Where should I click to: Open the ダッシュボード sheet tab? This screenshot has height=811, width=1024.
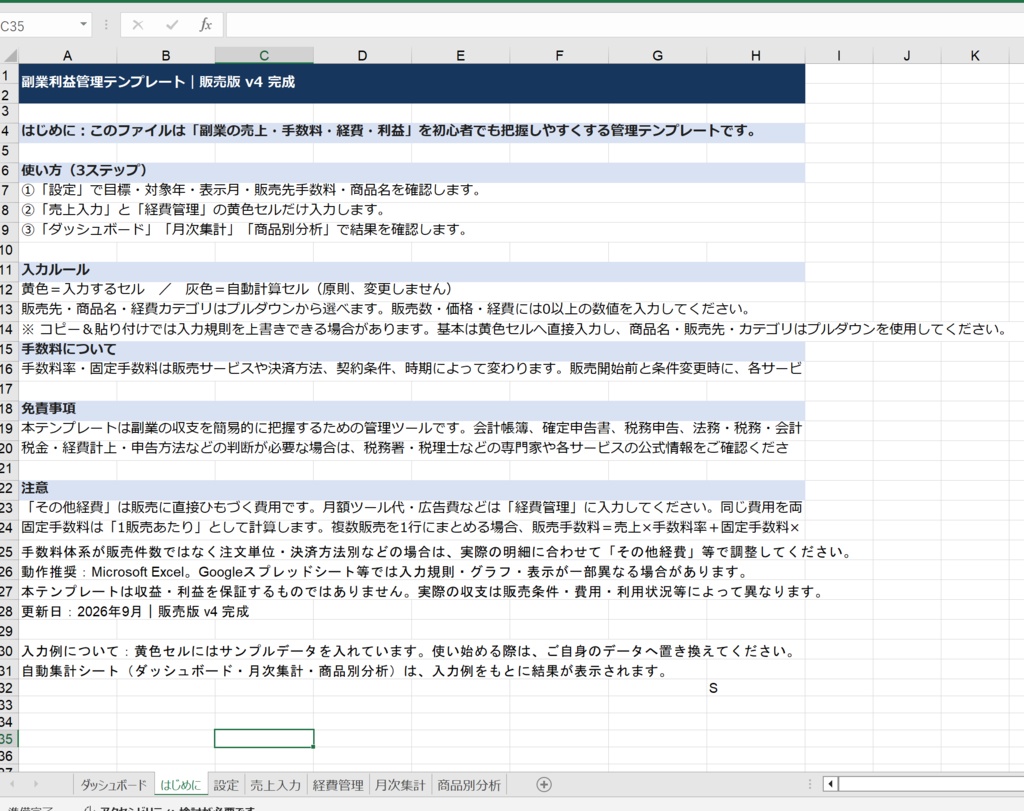tap(114, 785)
